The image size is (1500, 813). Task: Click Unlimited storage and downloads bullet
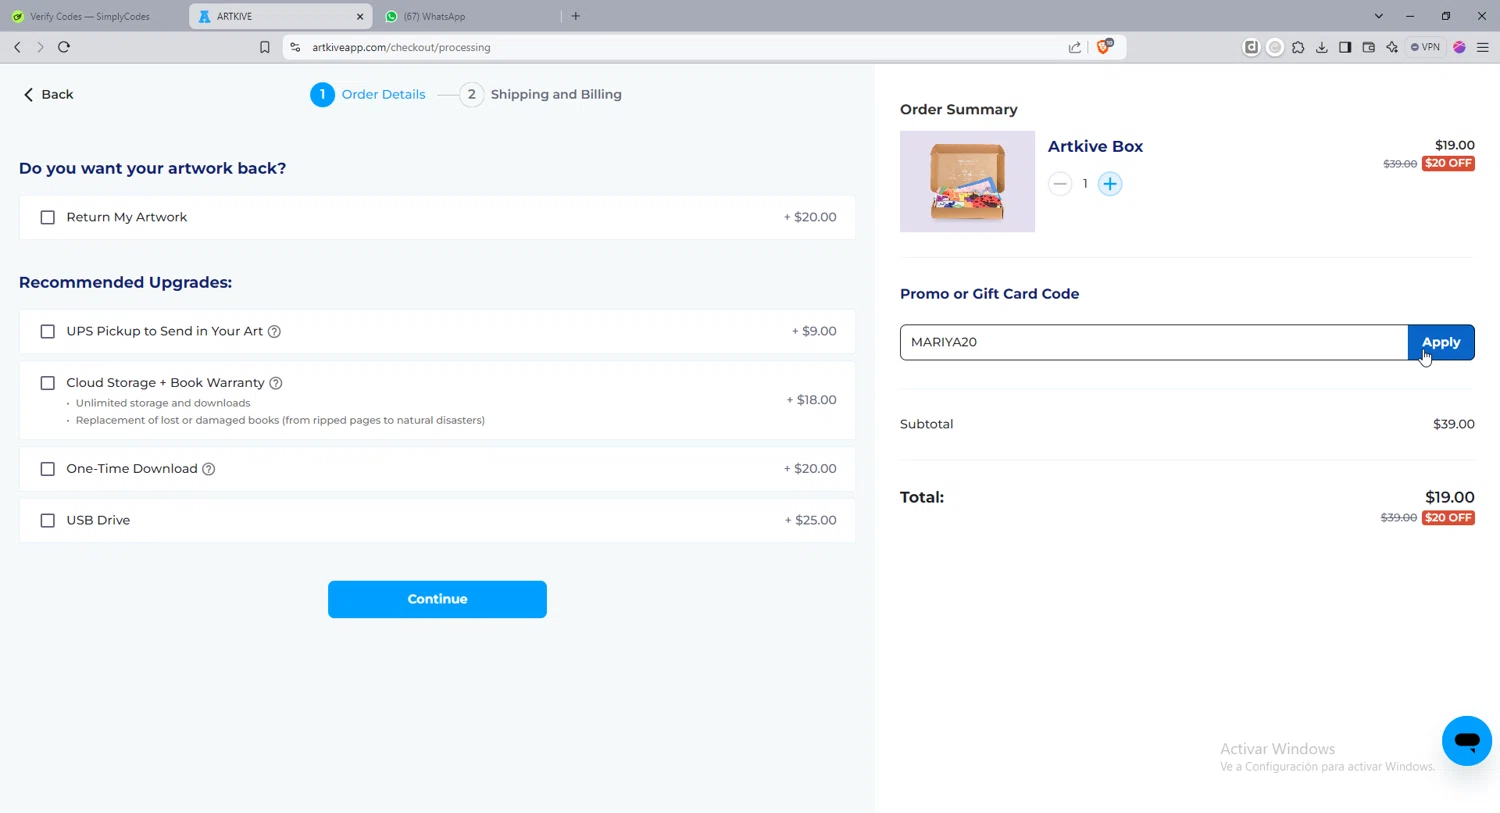[163, 403]
